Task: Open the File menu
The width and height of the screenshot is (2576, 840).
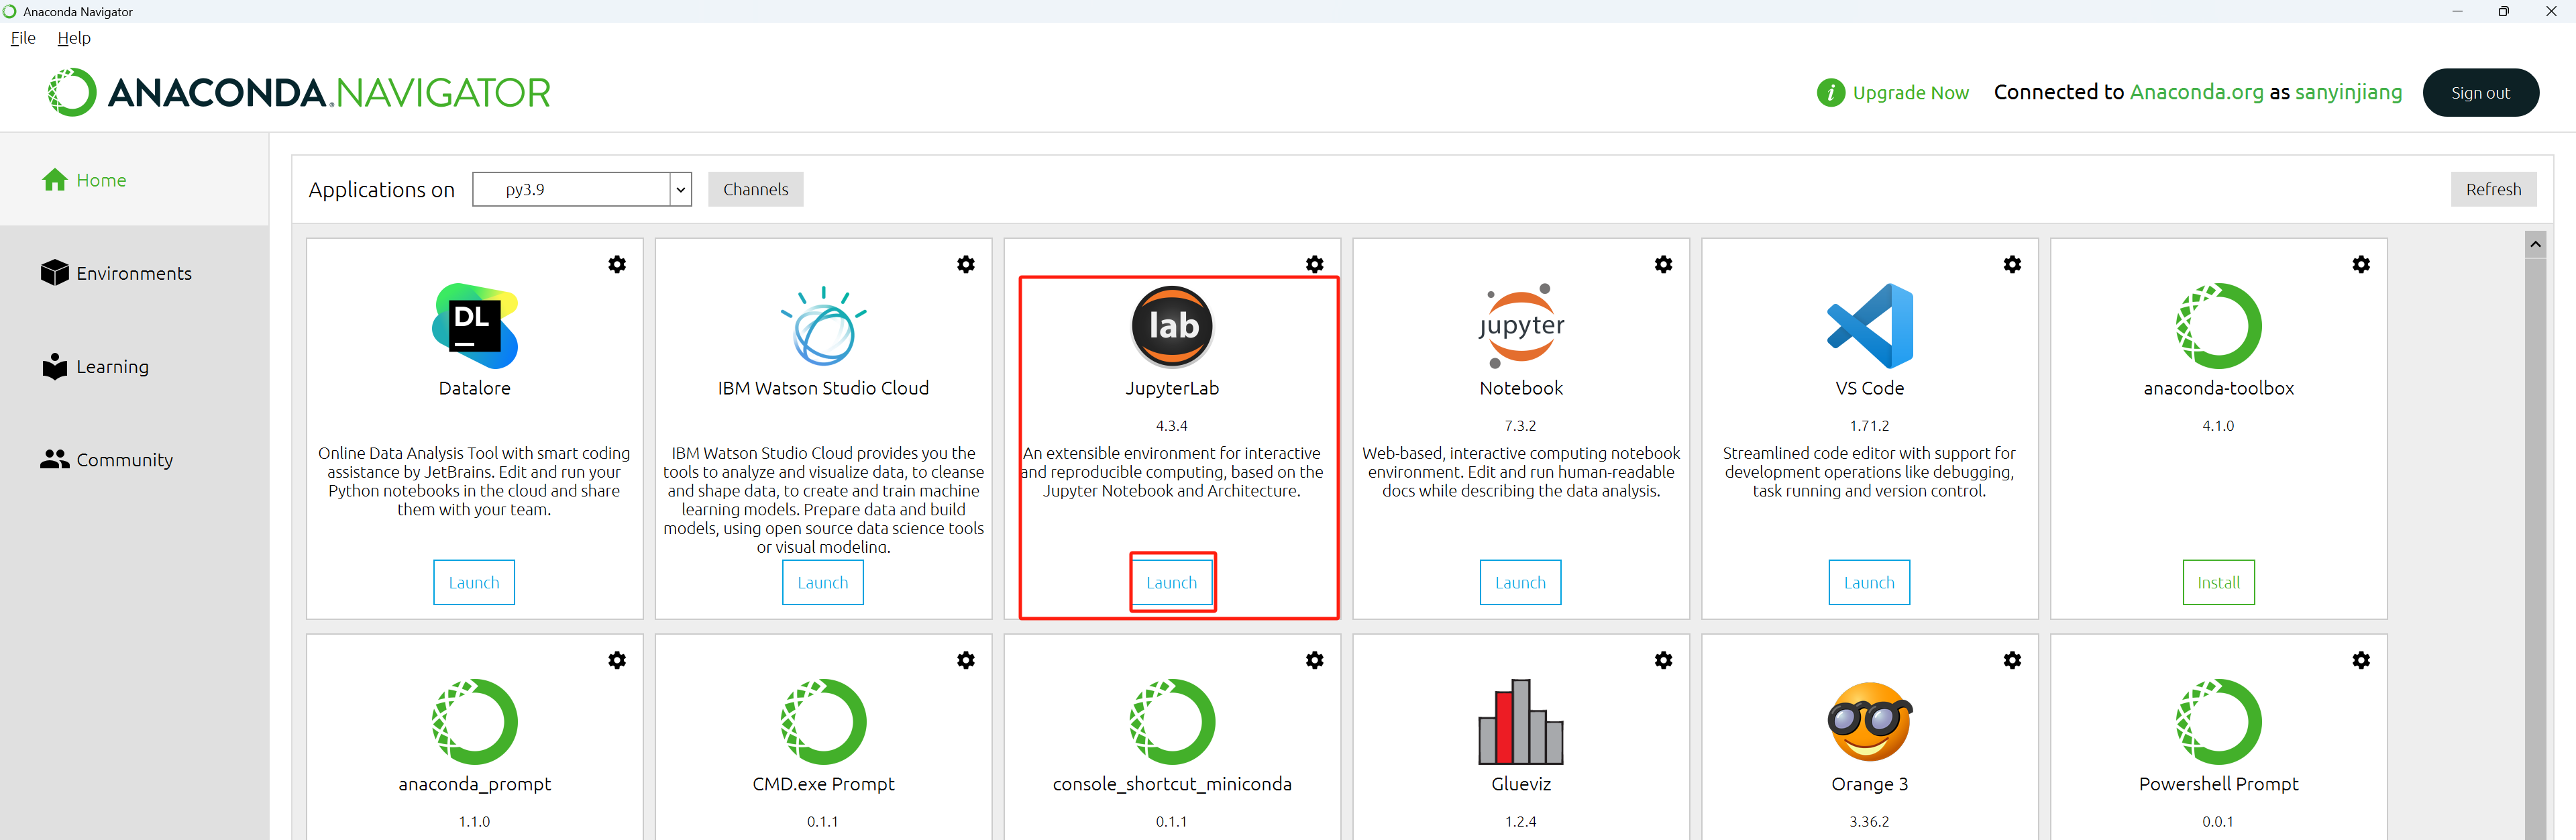Action: [23, 38]
